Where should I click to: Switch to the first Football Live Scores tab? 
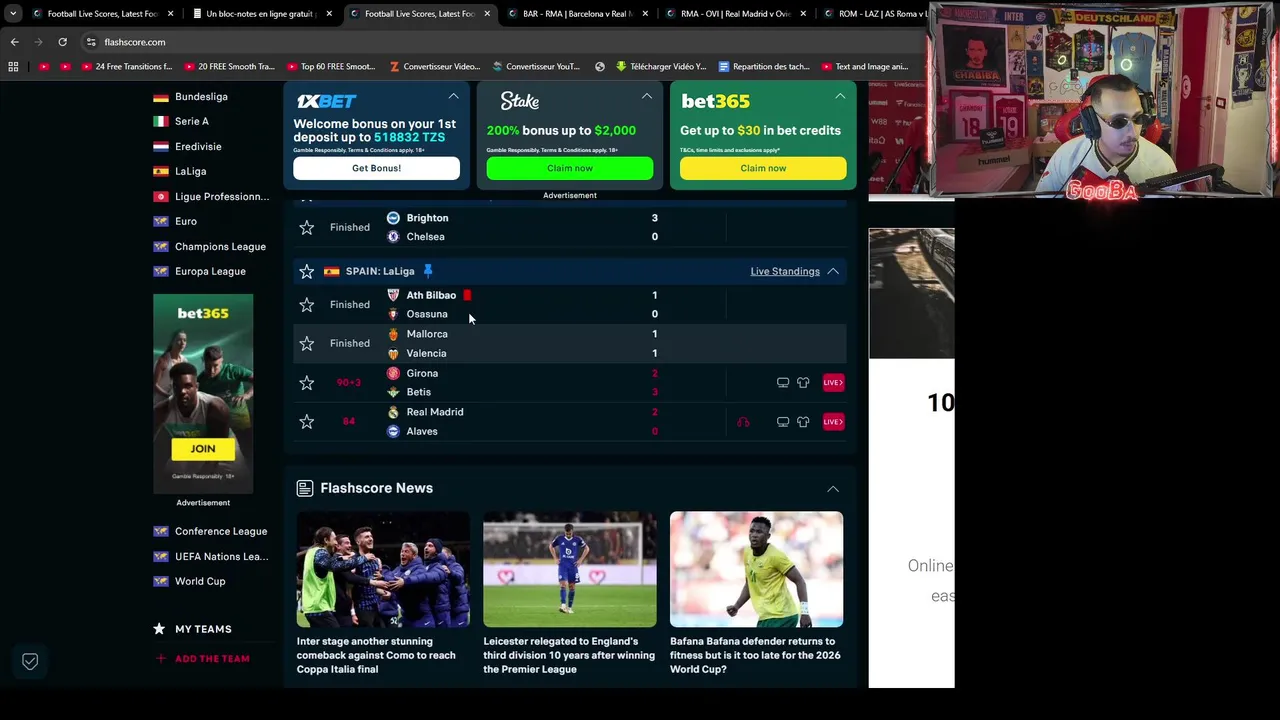pyautogui.click(x=103, y=14)
